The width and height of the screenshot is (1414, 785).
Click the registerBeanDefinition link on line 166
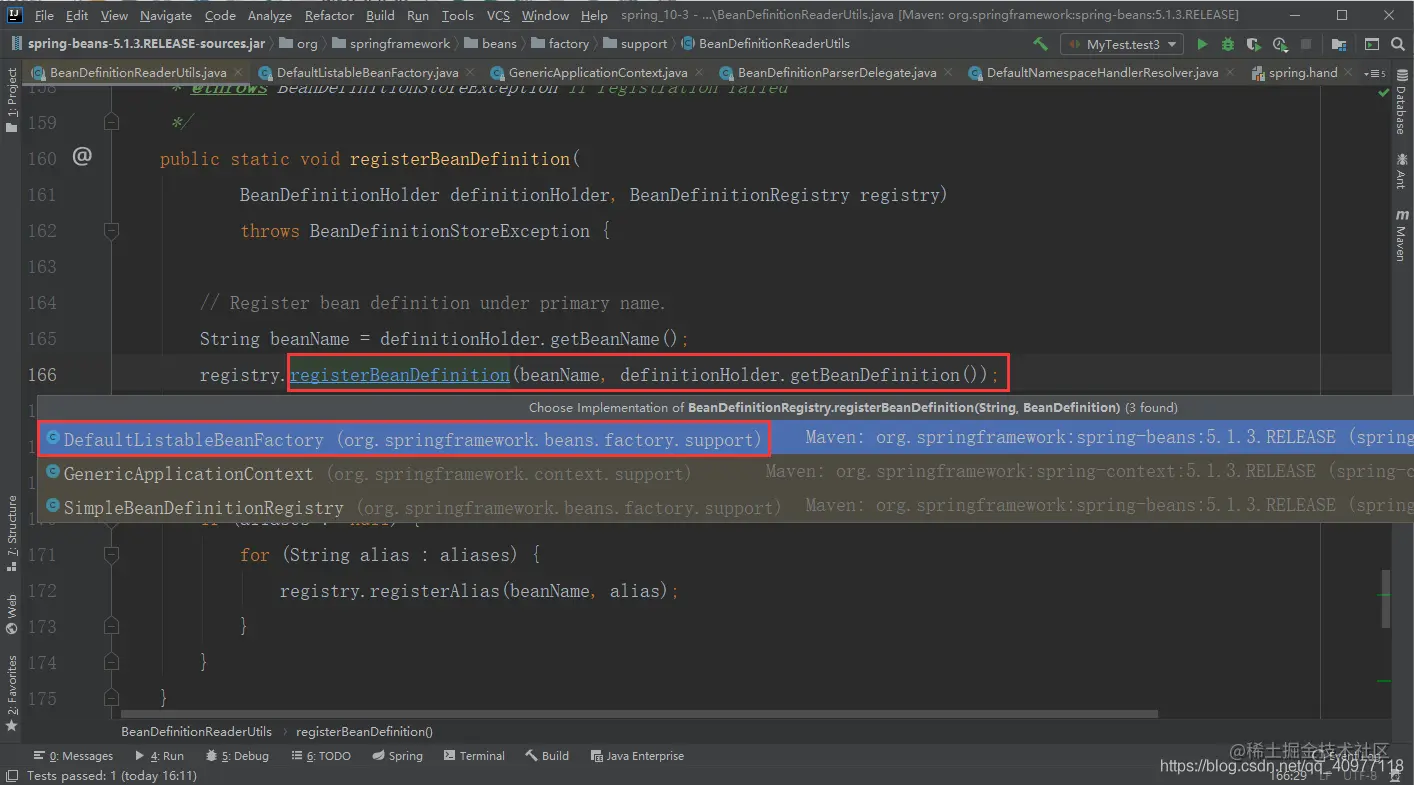(x=399, y=375)
